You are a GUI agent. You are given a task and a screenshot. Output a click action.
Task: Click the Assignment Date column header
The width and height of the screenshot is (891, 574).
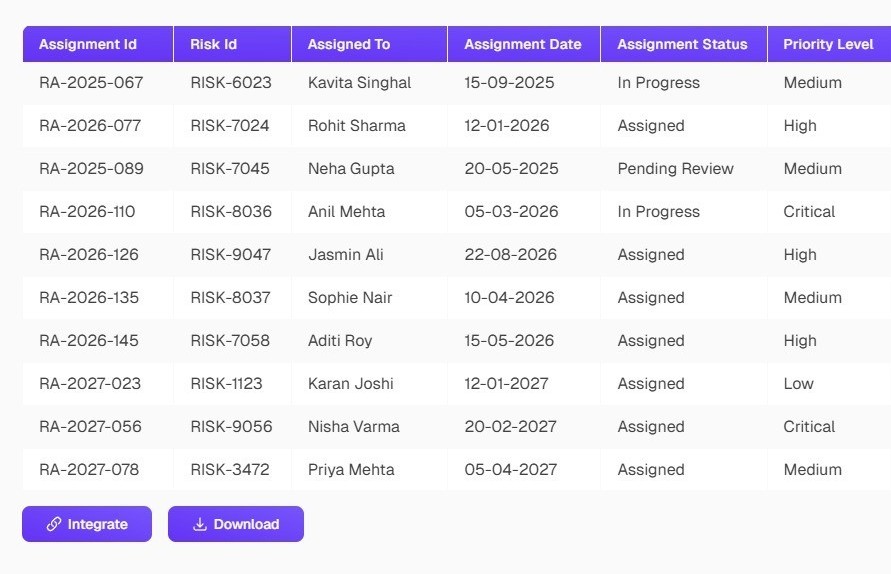(524, 44)
